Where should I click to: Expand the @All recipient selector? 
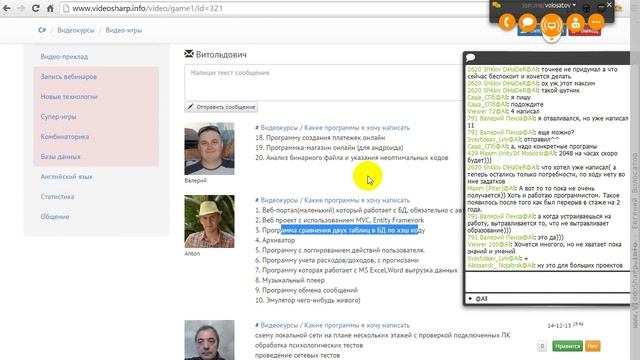tap(478, 299)
